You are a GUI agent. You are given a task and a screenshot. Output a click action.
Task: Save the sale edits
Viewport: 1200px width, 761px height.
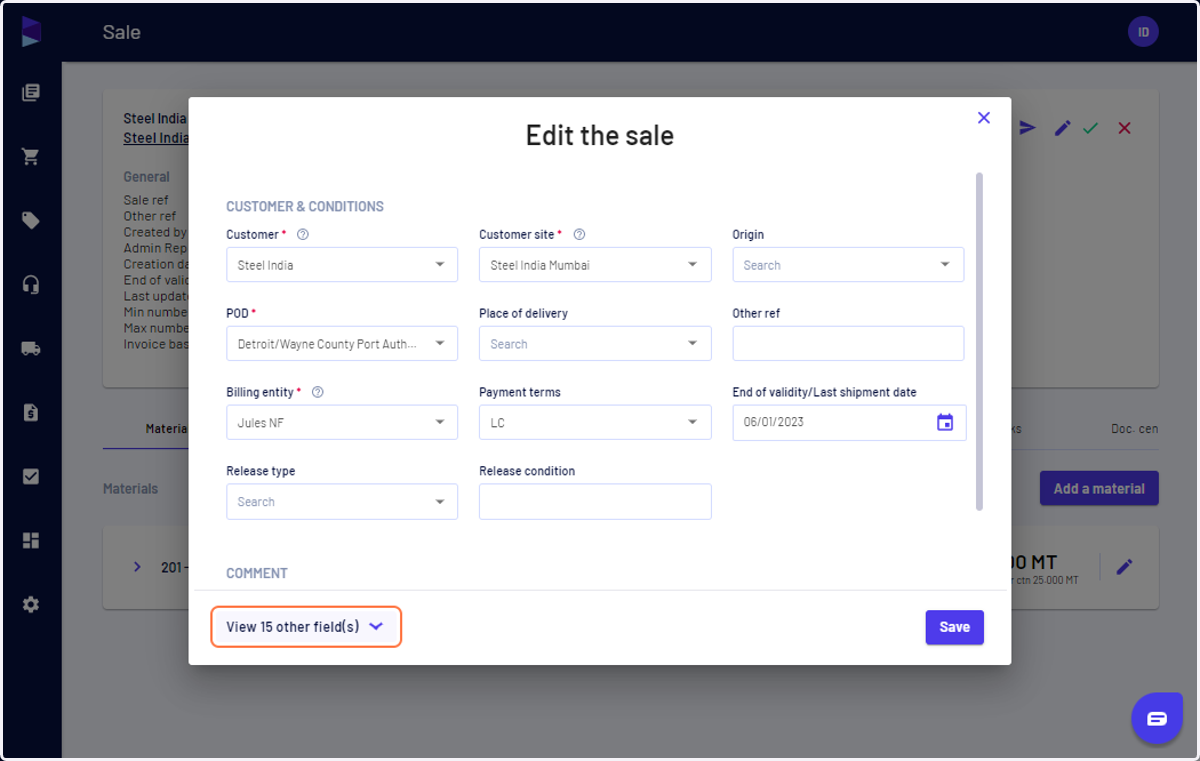(955, 627)
